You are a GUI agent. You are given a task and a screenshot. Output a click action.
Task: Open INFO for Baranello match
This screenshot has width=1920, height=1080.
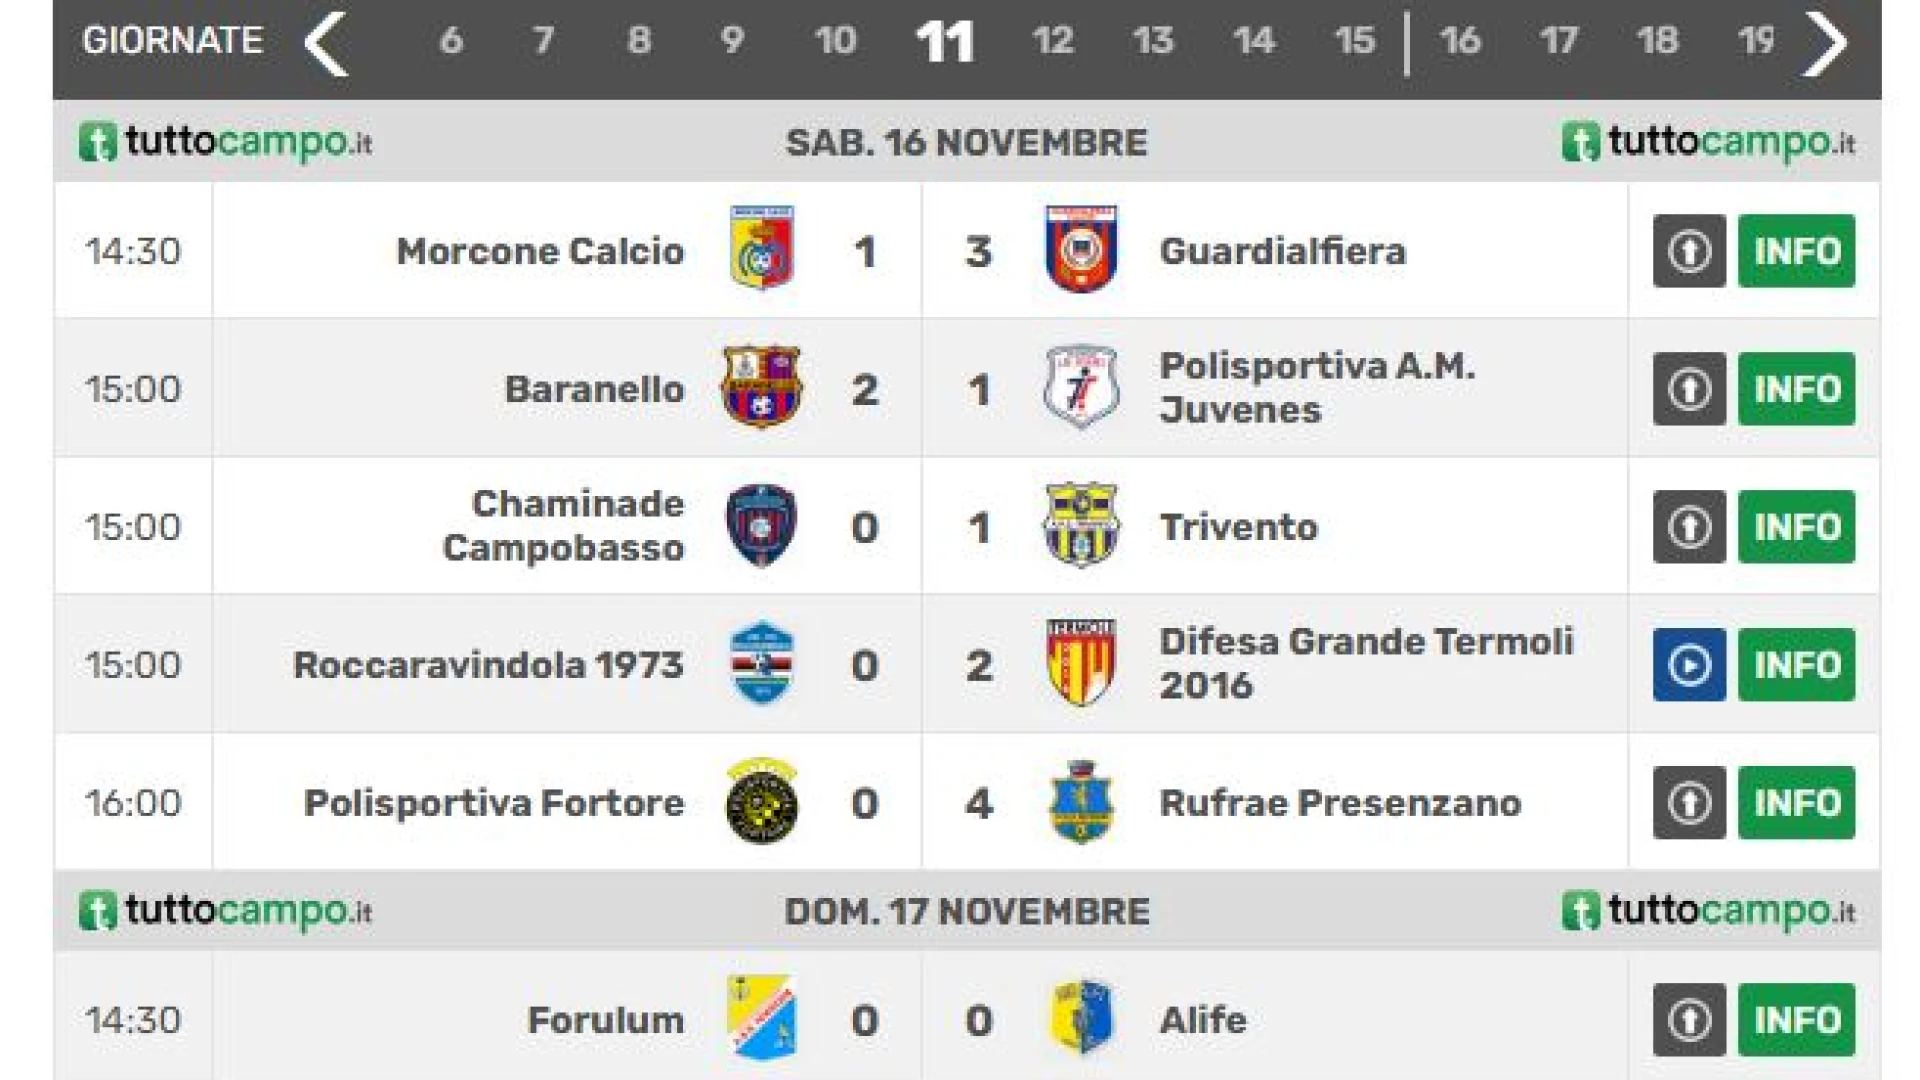click(x=1796, y=389)
